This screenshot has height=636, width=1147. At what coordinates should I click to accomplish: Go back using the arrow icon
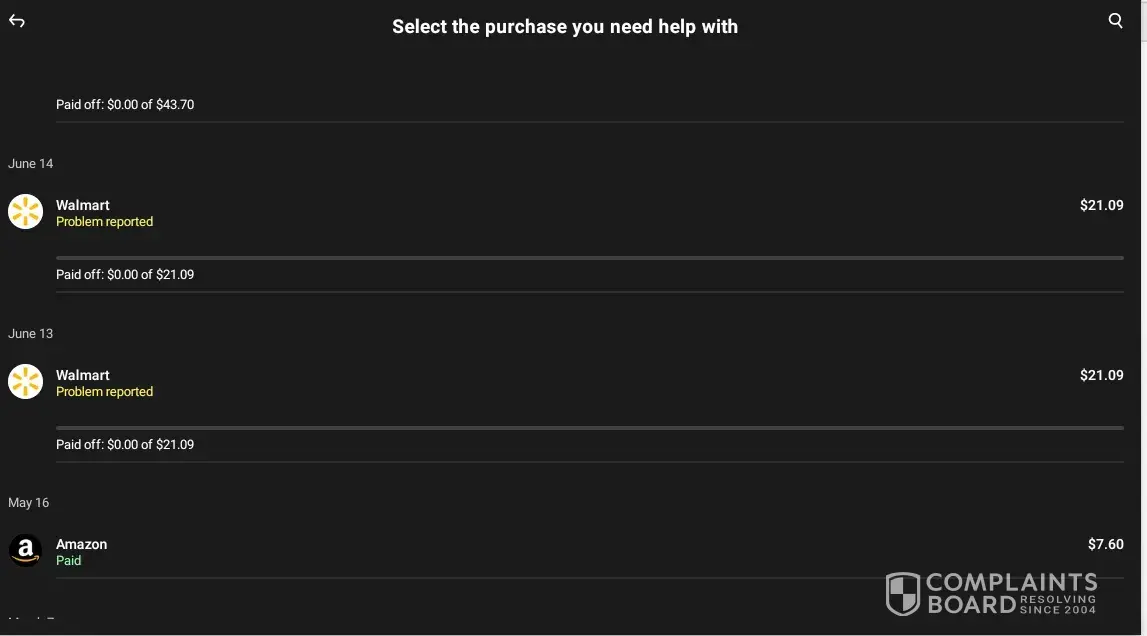(17, 21)
